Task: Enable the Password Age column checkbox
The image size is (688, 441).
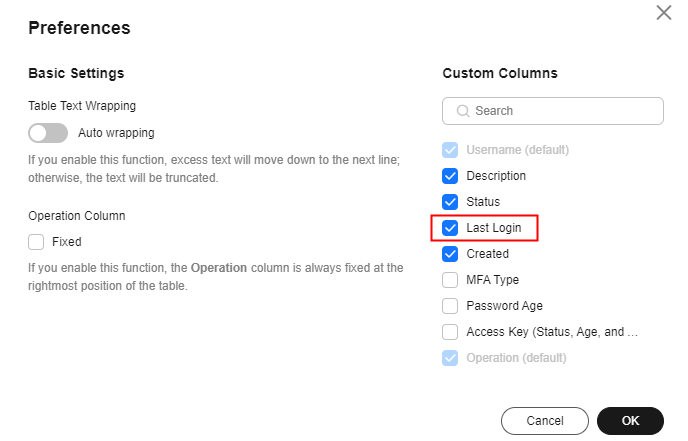Action: (450, 306)
